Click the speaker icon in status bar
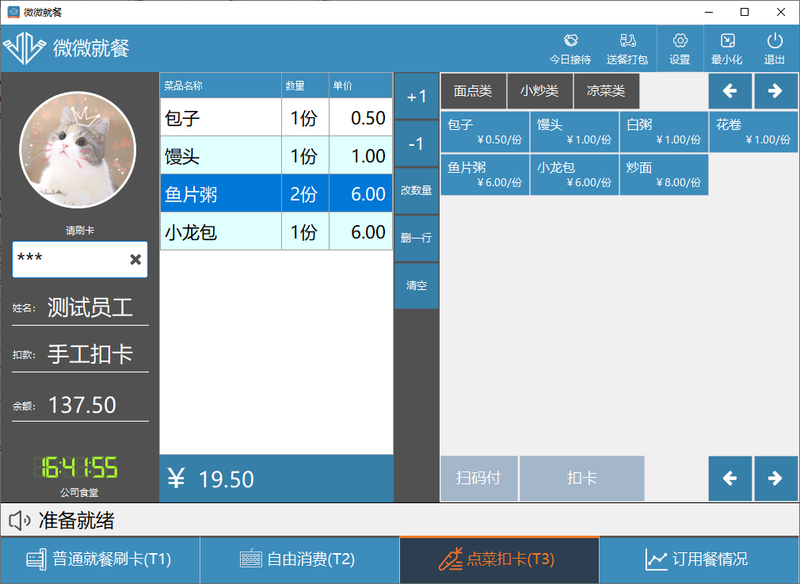The width and height of the screenshot is (800, 584). tap(19, 521)
